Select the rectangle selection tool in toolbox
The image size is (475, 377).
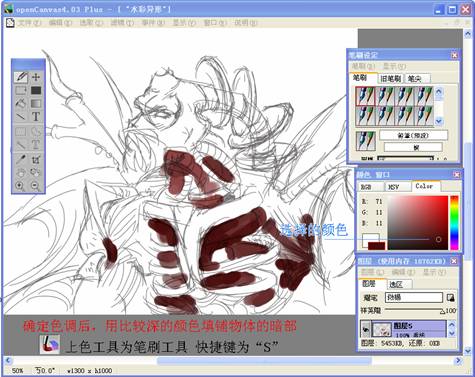(x=21, y=90)
